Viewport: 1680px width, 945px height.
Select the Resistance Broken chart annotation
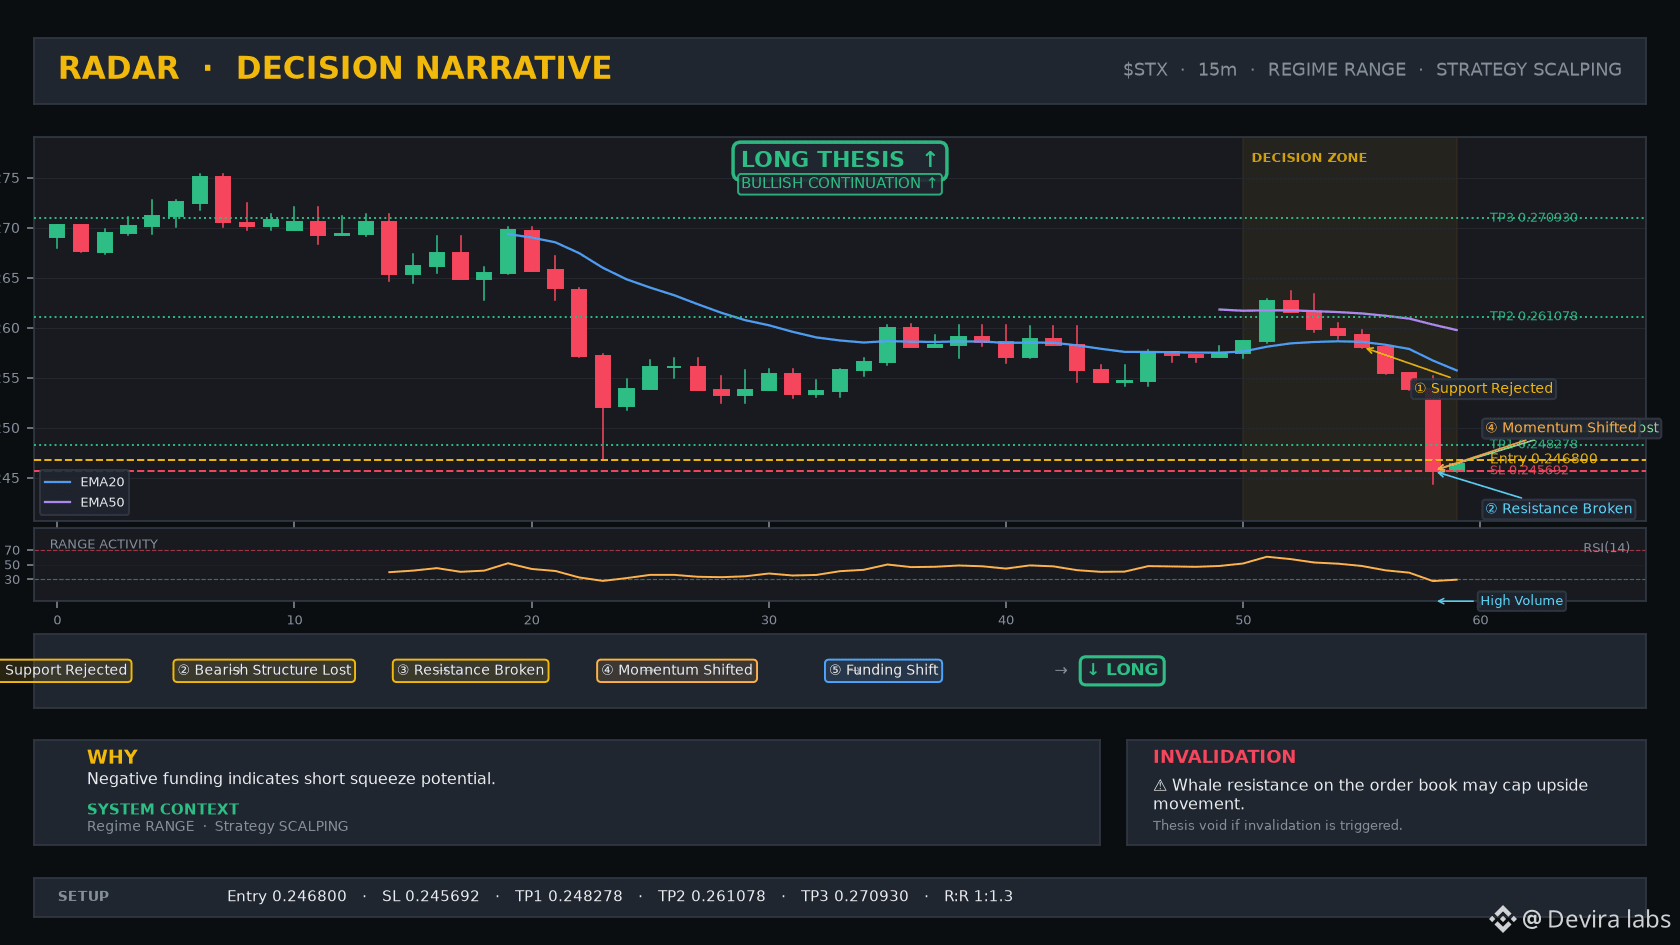point(1559,509)
